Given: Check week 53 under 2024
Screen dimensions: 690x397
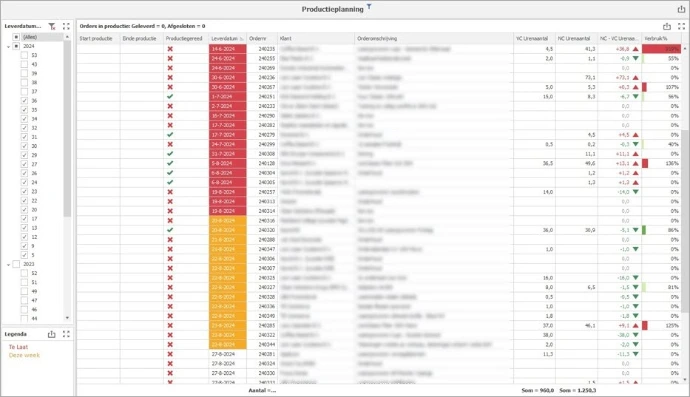Looking at the screenshot, I should pos(24,55).
